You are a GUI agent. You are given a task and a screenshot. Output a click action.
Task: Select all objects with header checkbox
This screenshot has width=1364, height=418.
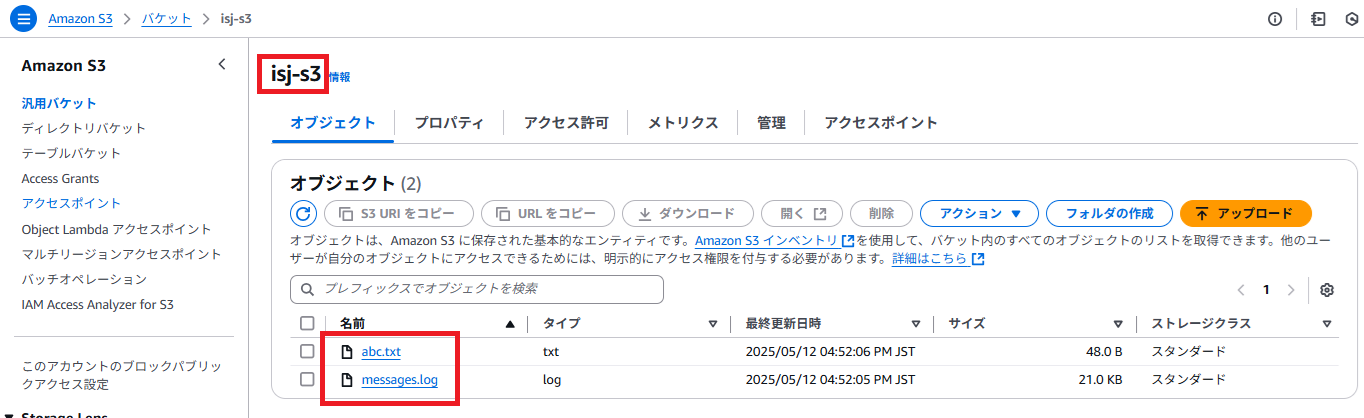tap(307, 323)
